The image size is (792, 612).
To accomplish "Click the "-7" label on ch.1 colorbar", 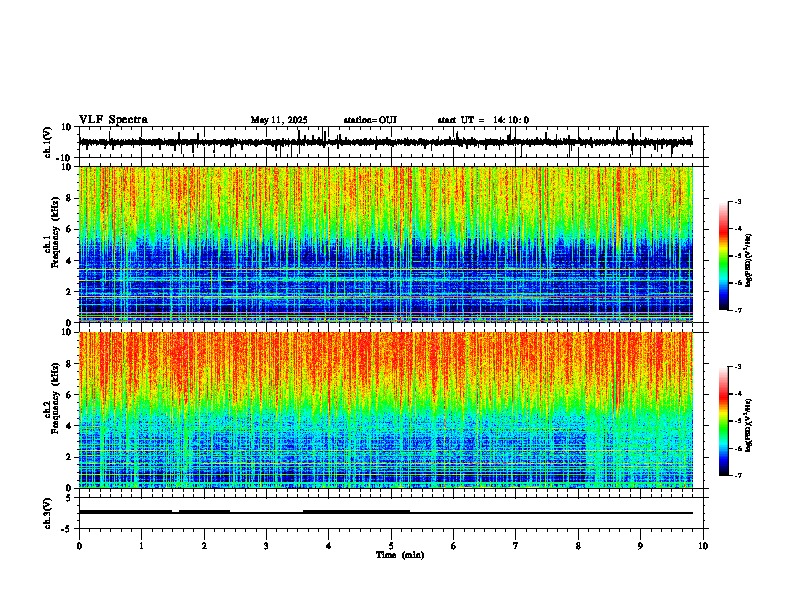I will coord(738,311).
